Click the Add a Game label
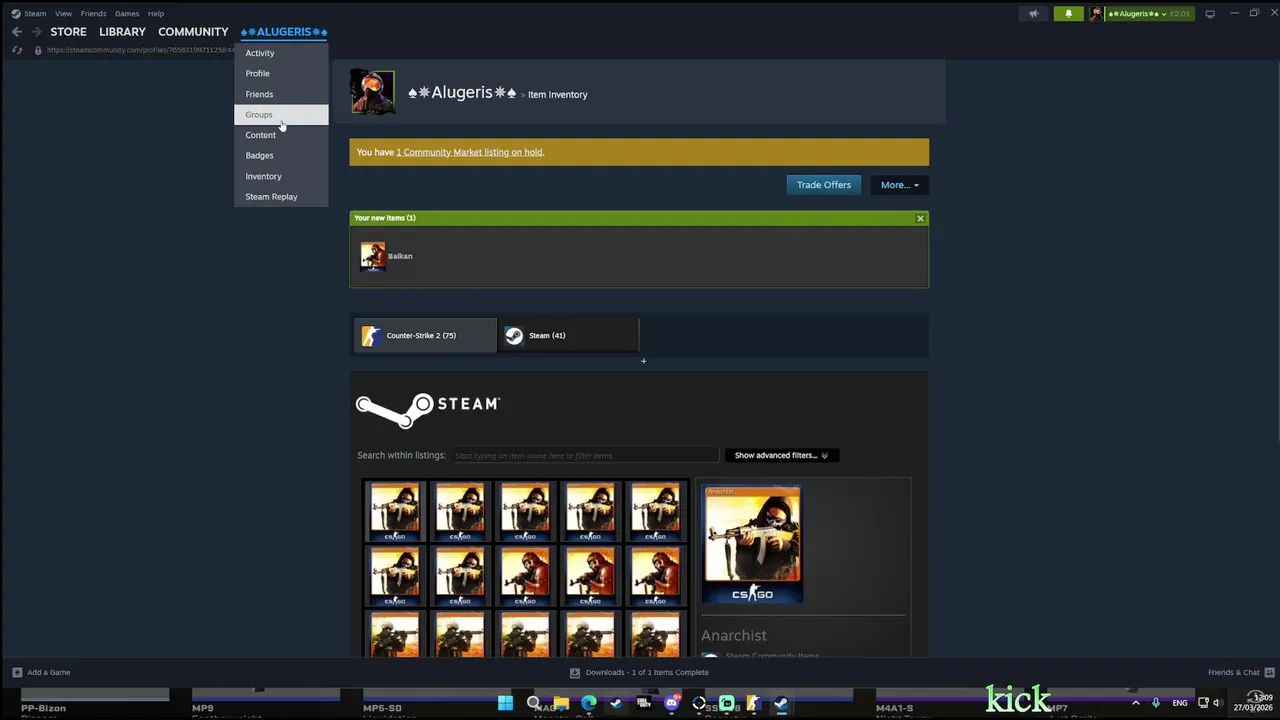 tap(48, 672)
